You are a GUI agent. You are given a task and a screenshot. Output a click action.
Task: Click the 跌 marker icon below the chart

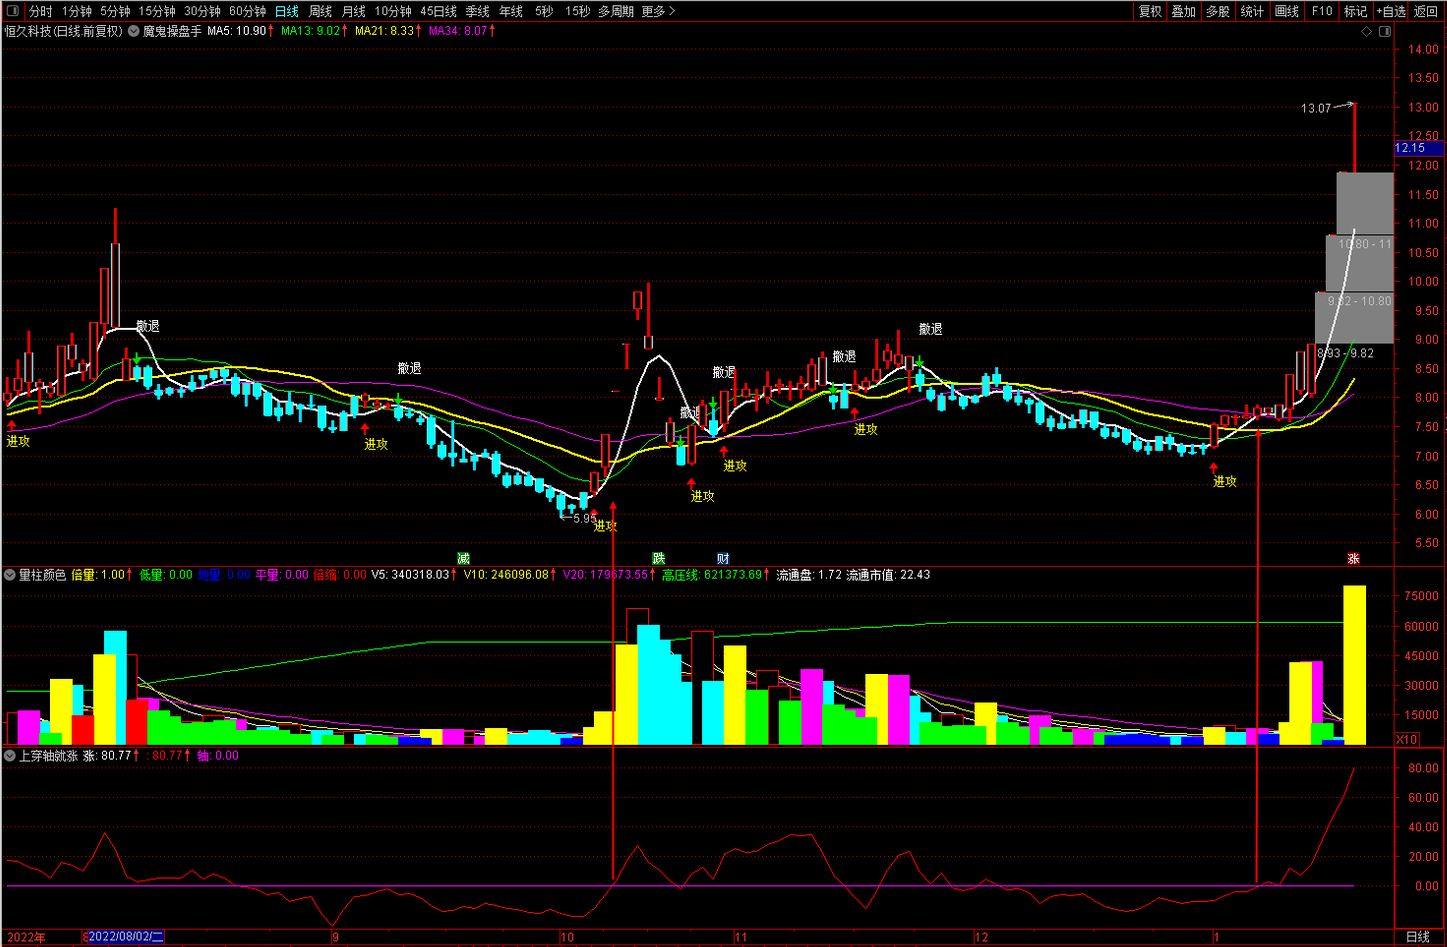pyautogui.click(x=659, y=558)
